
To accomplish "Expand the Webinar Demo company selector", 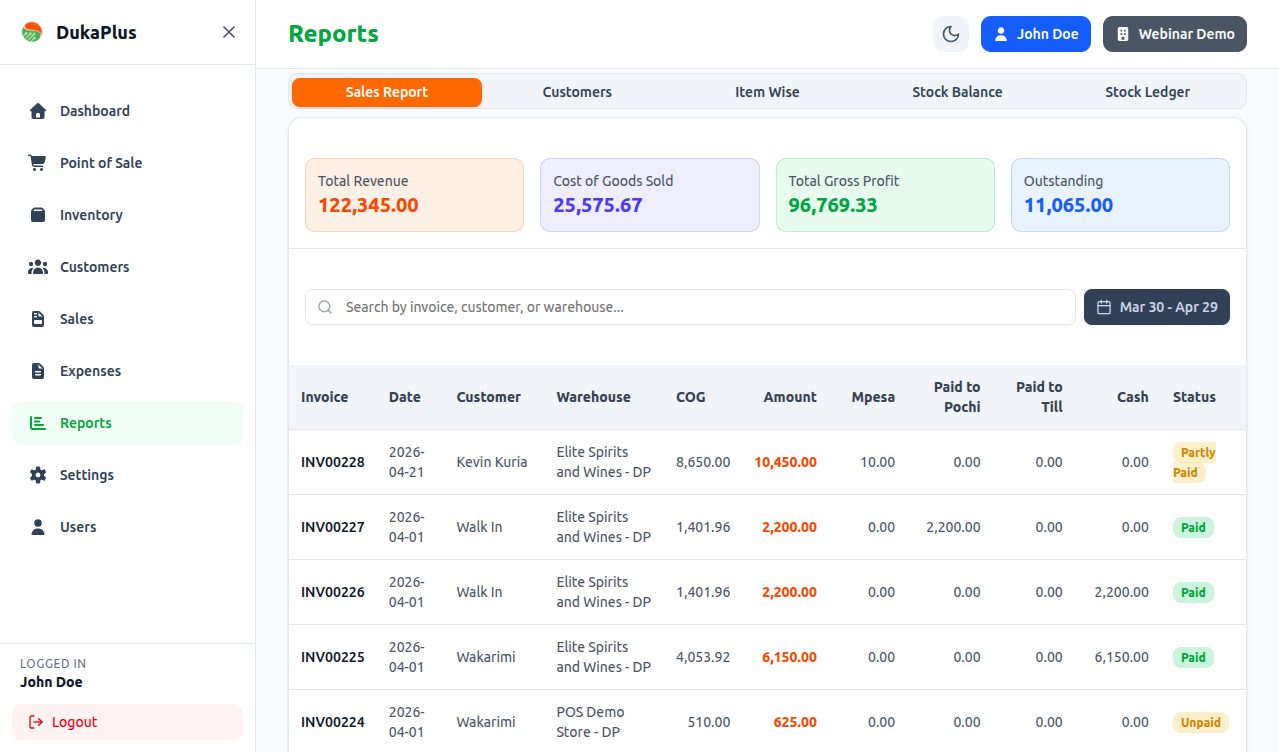I will tap(1174, 34).
